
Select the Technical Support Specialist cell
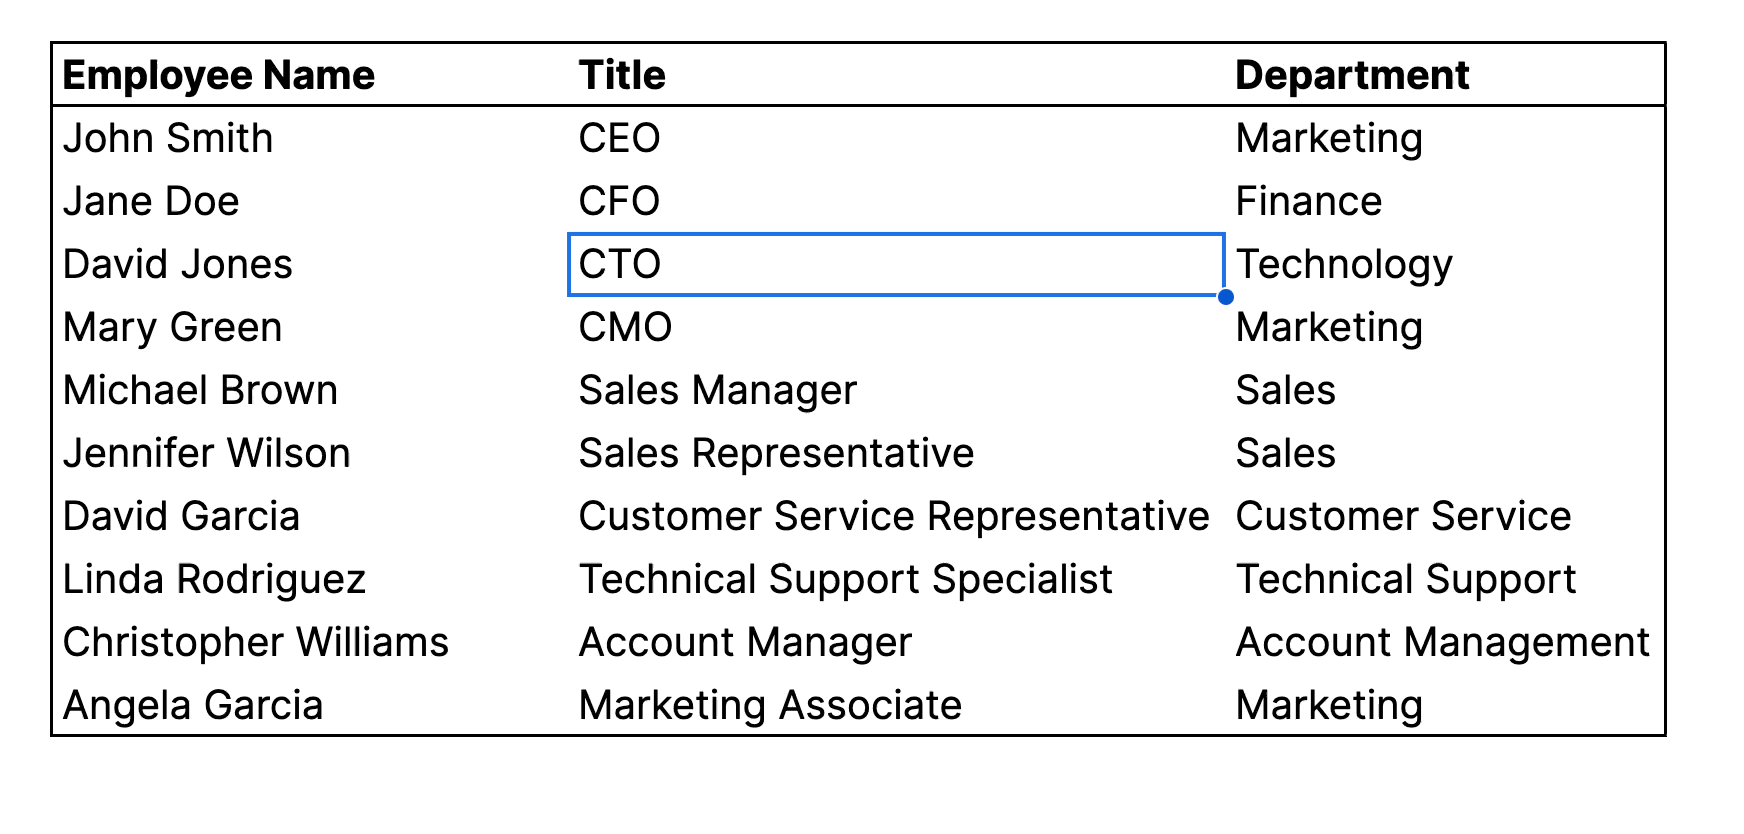point(897,579)
